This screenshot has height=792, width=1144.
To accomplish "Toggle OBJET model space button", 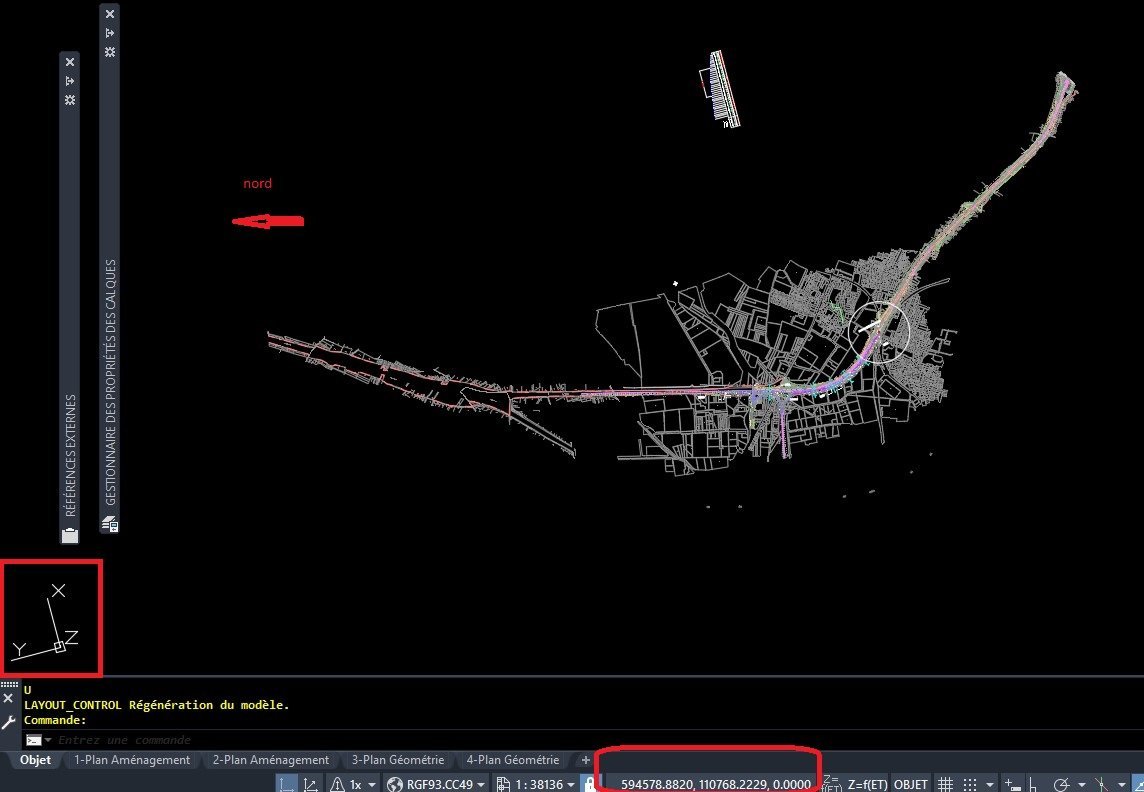I will pyautogui.click(x=911, y=784).
